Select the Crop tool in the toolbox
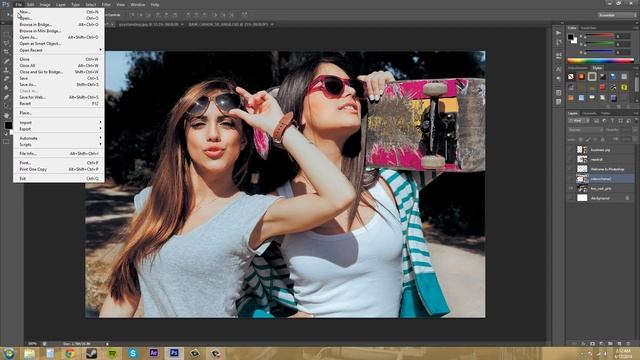 click(x=6, y=52)
